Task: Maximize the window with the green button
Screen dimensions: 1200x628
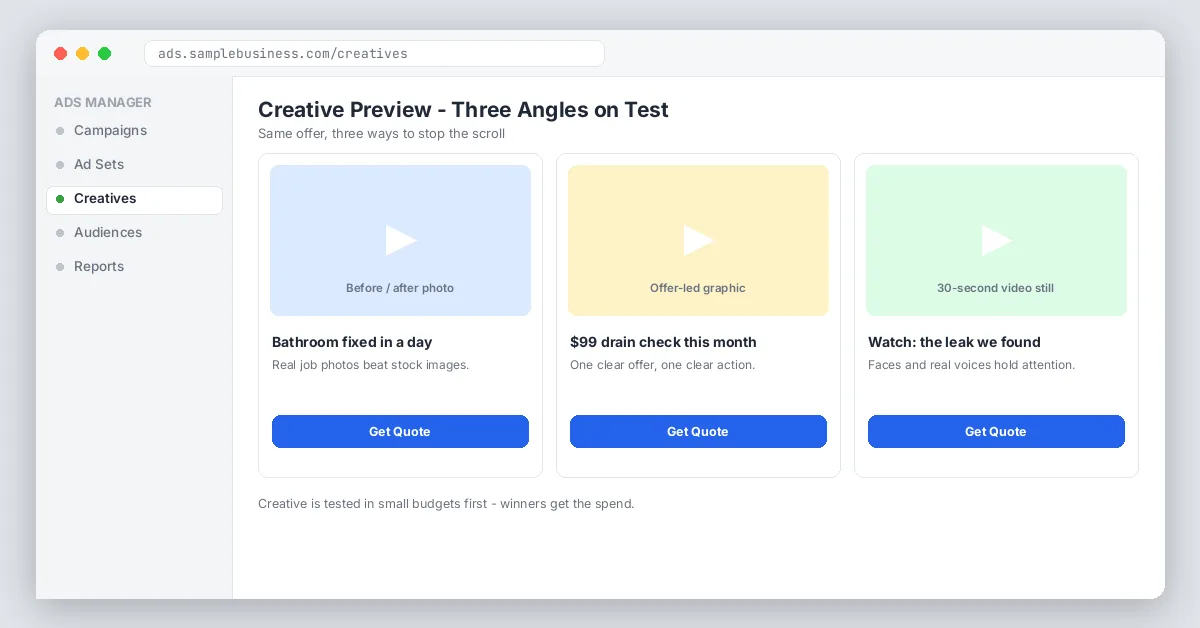Action: [x=105, y=54]
